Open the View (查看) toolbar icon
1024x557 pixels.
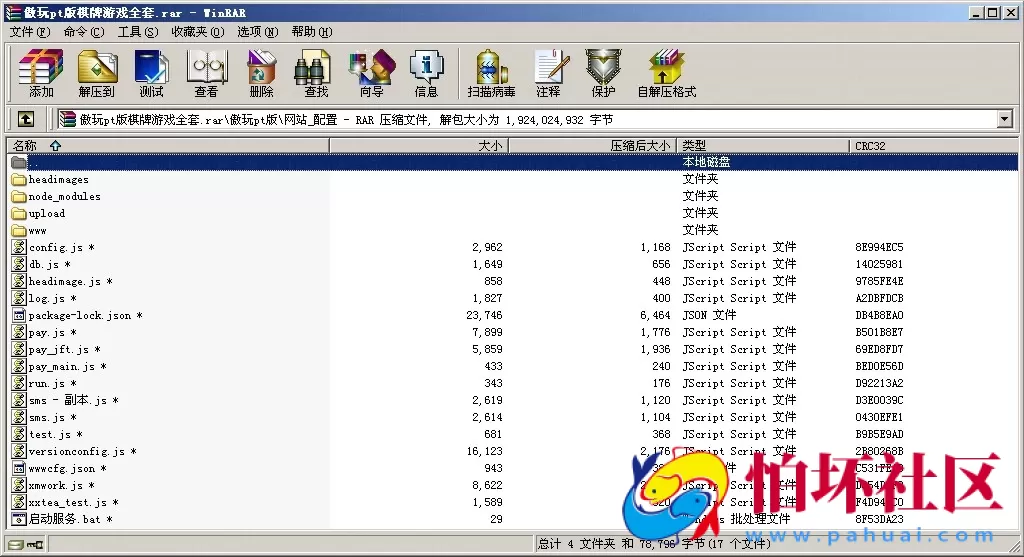coord(206,73)
